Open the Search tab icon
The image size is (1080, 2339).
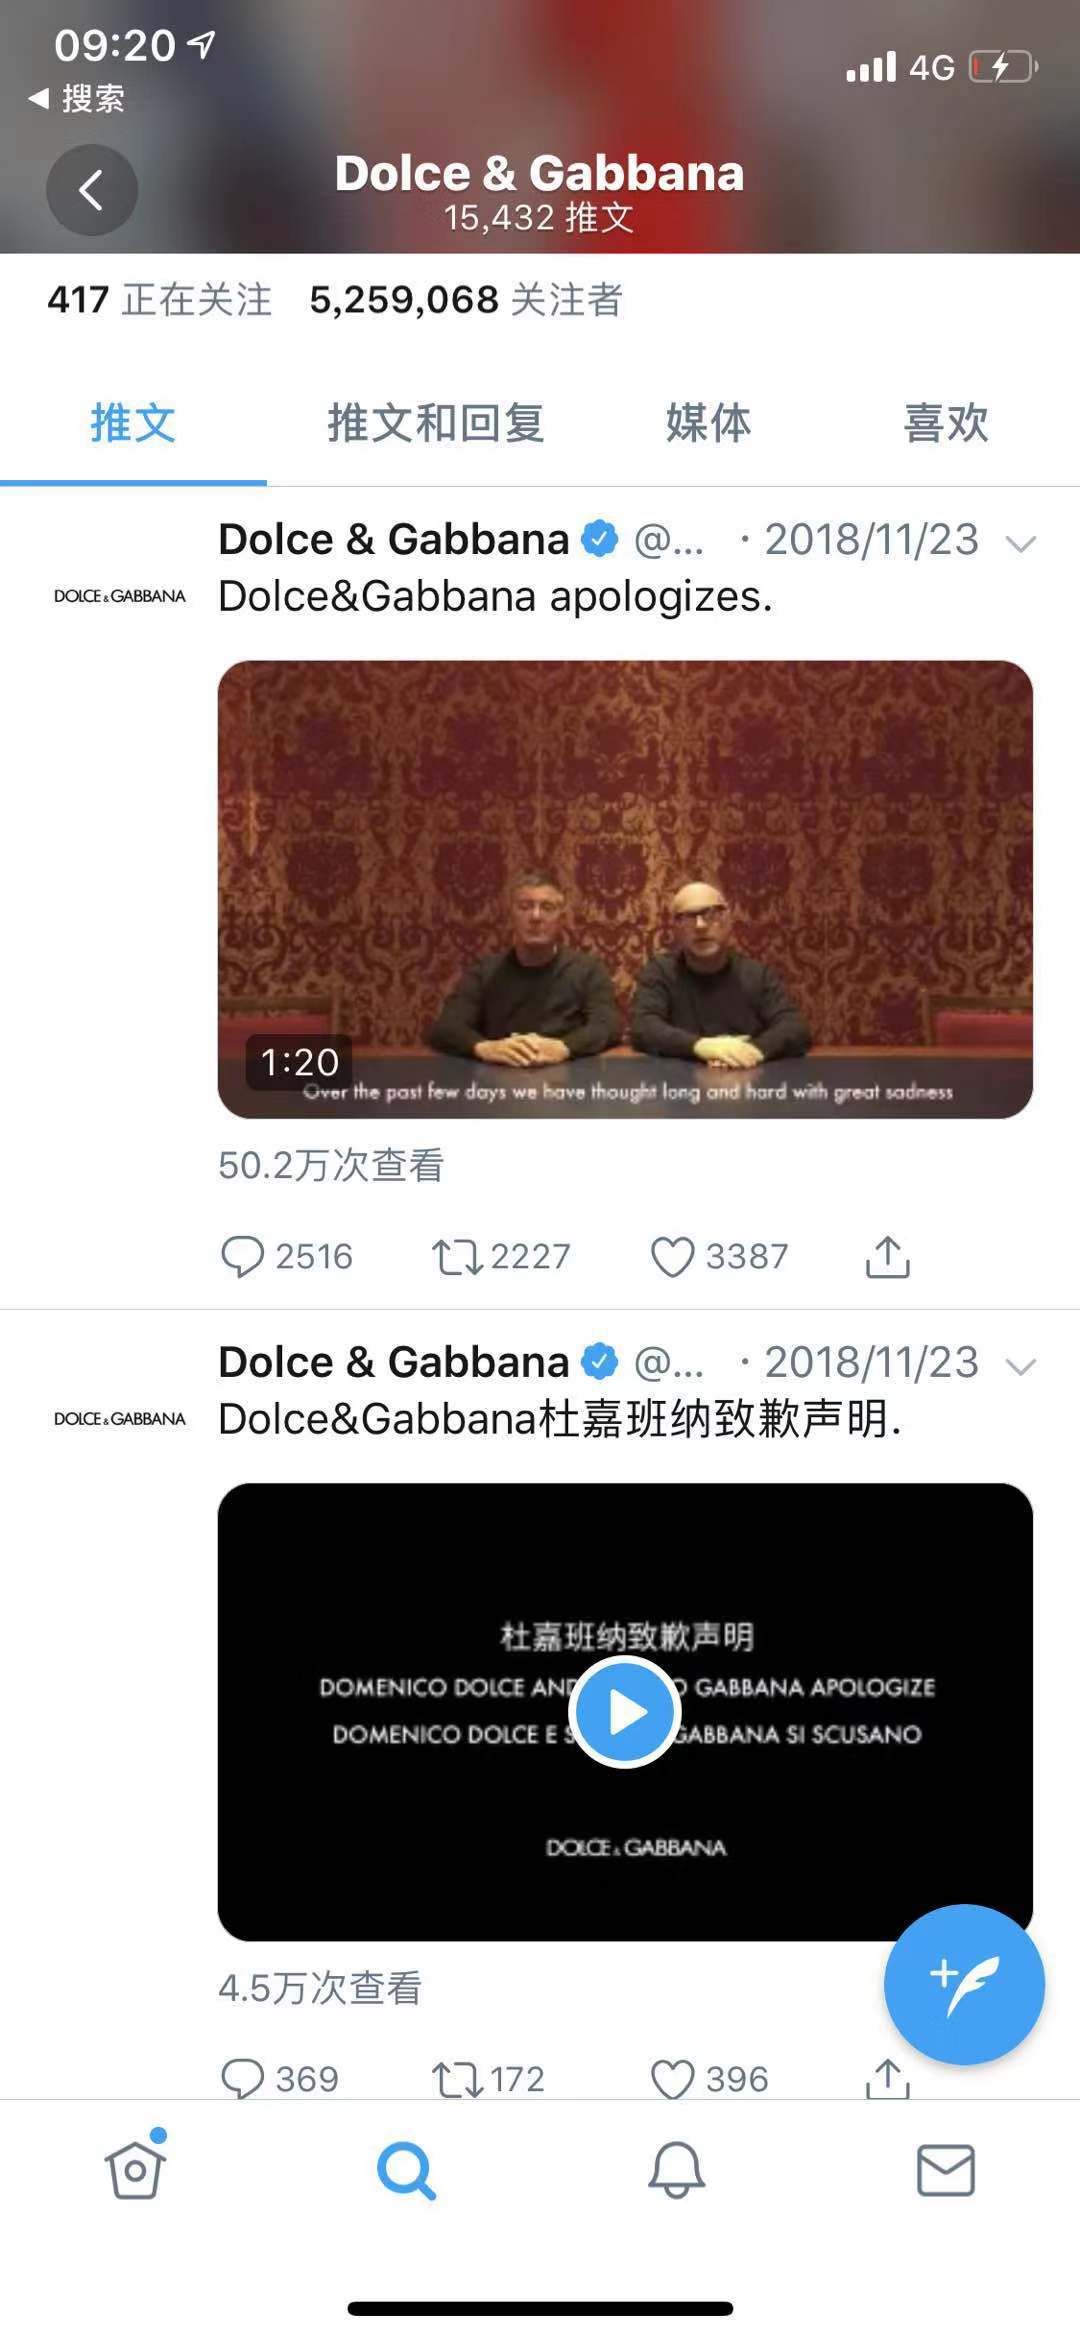click(x=406, y=2170)
